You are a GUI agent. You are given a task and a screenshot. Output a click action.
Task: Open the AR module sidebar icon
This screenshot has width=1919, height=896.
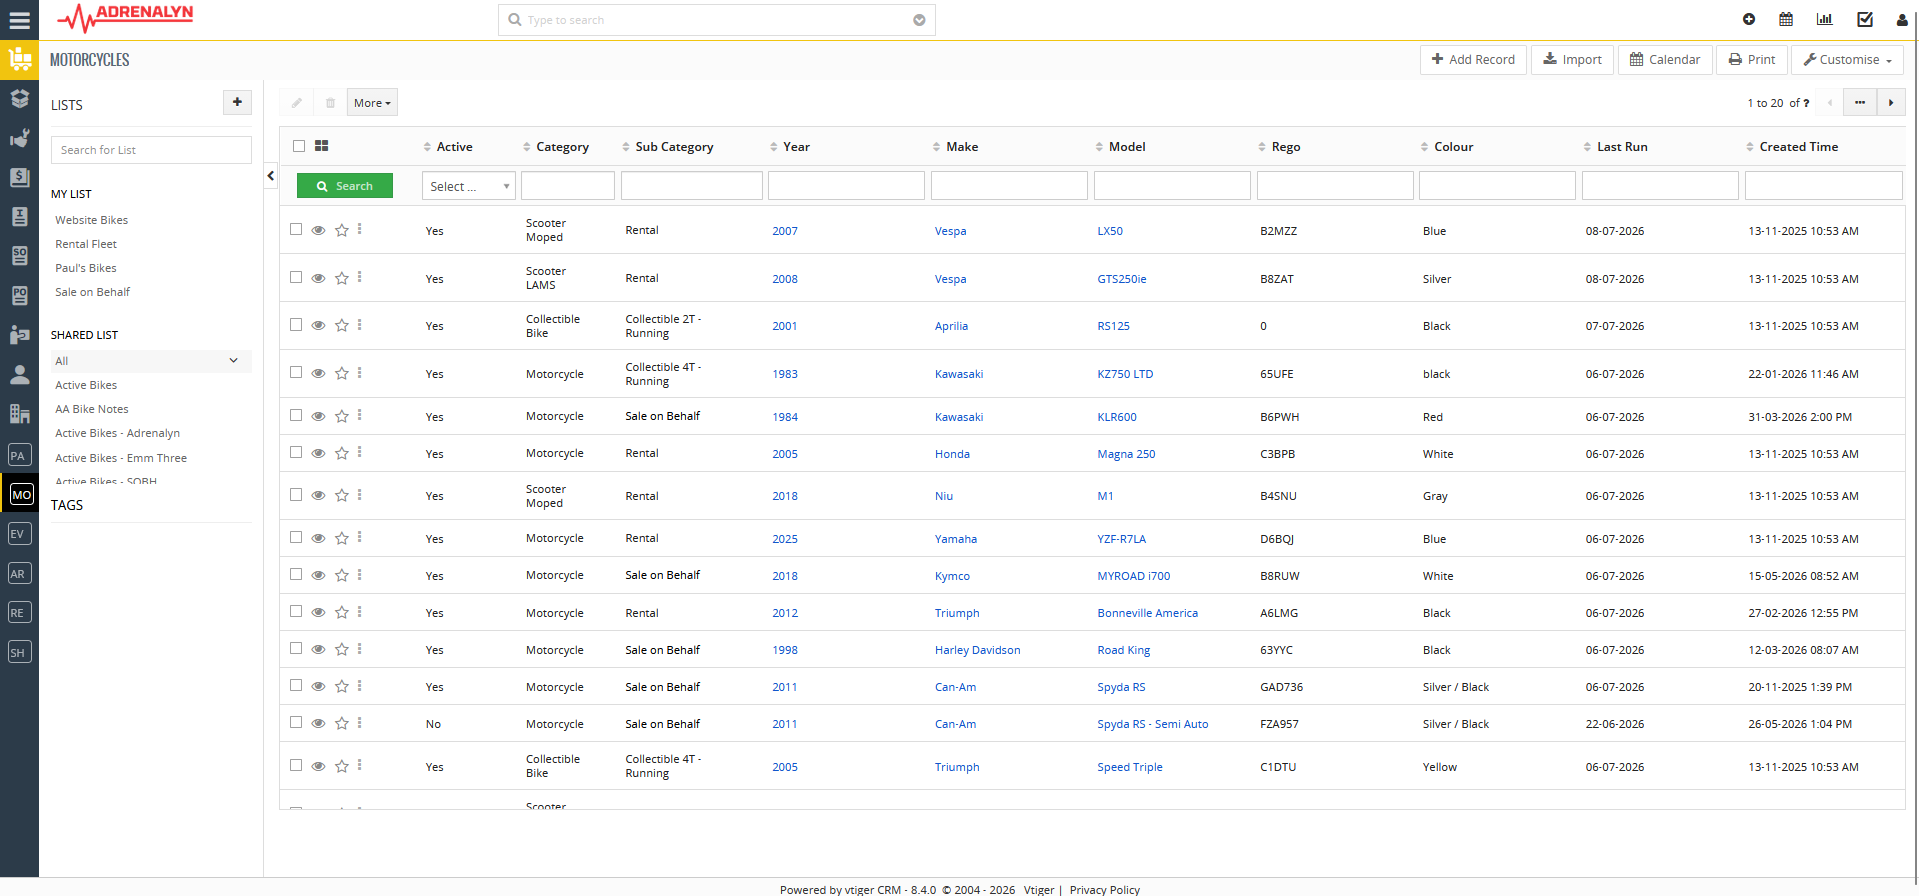(19, 574)
